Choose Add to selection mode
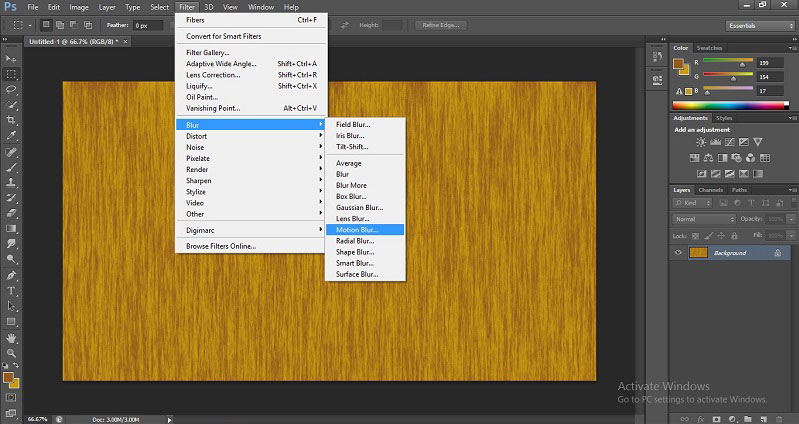799x424 pixels. (x=60, y=25)
